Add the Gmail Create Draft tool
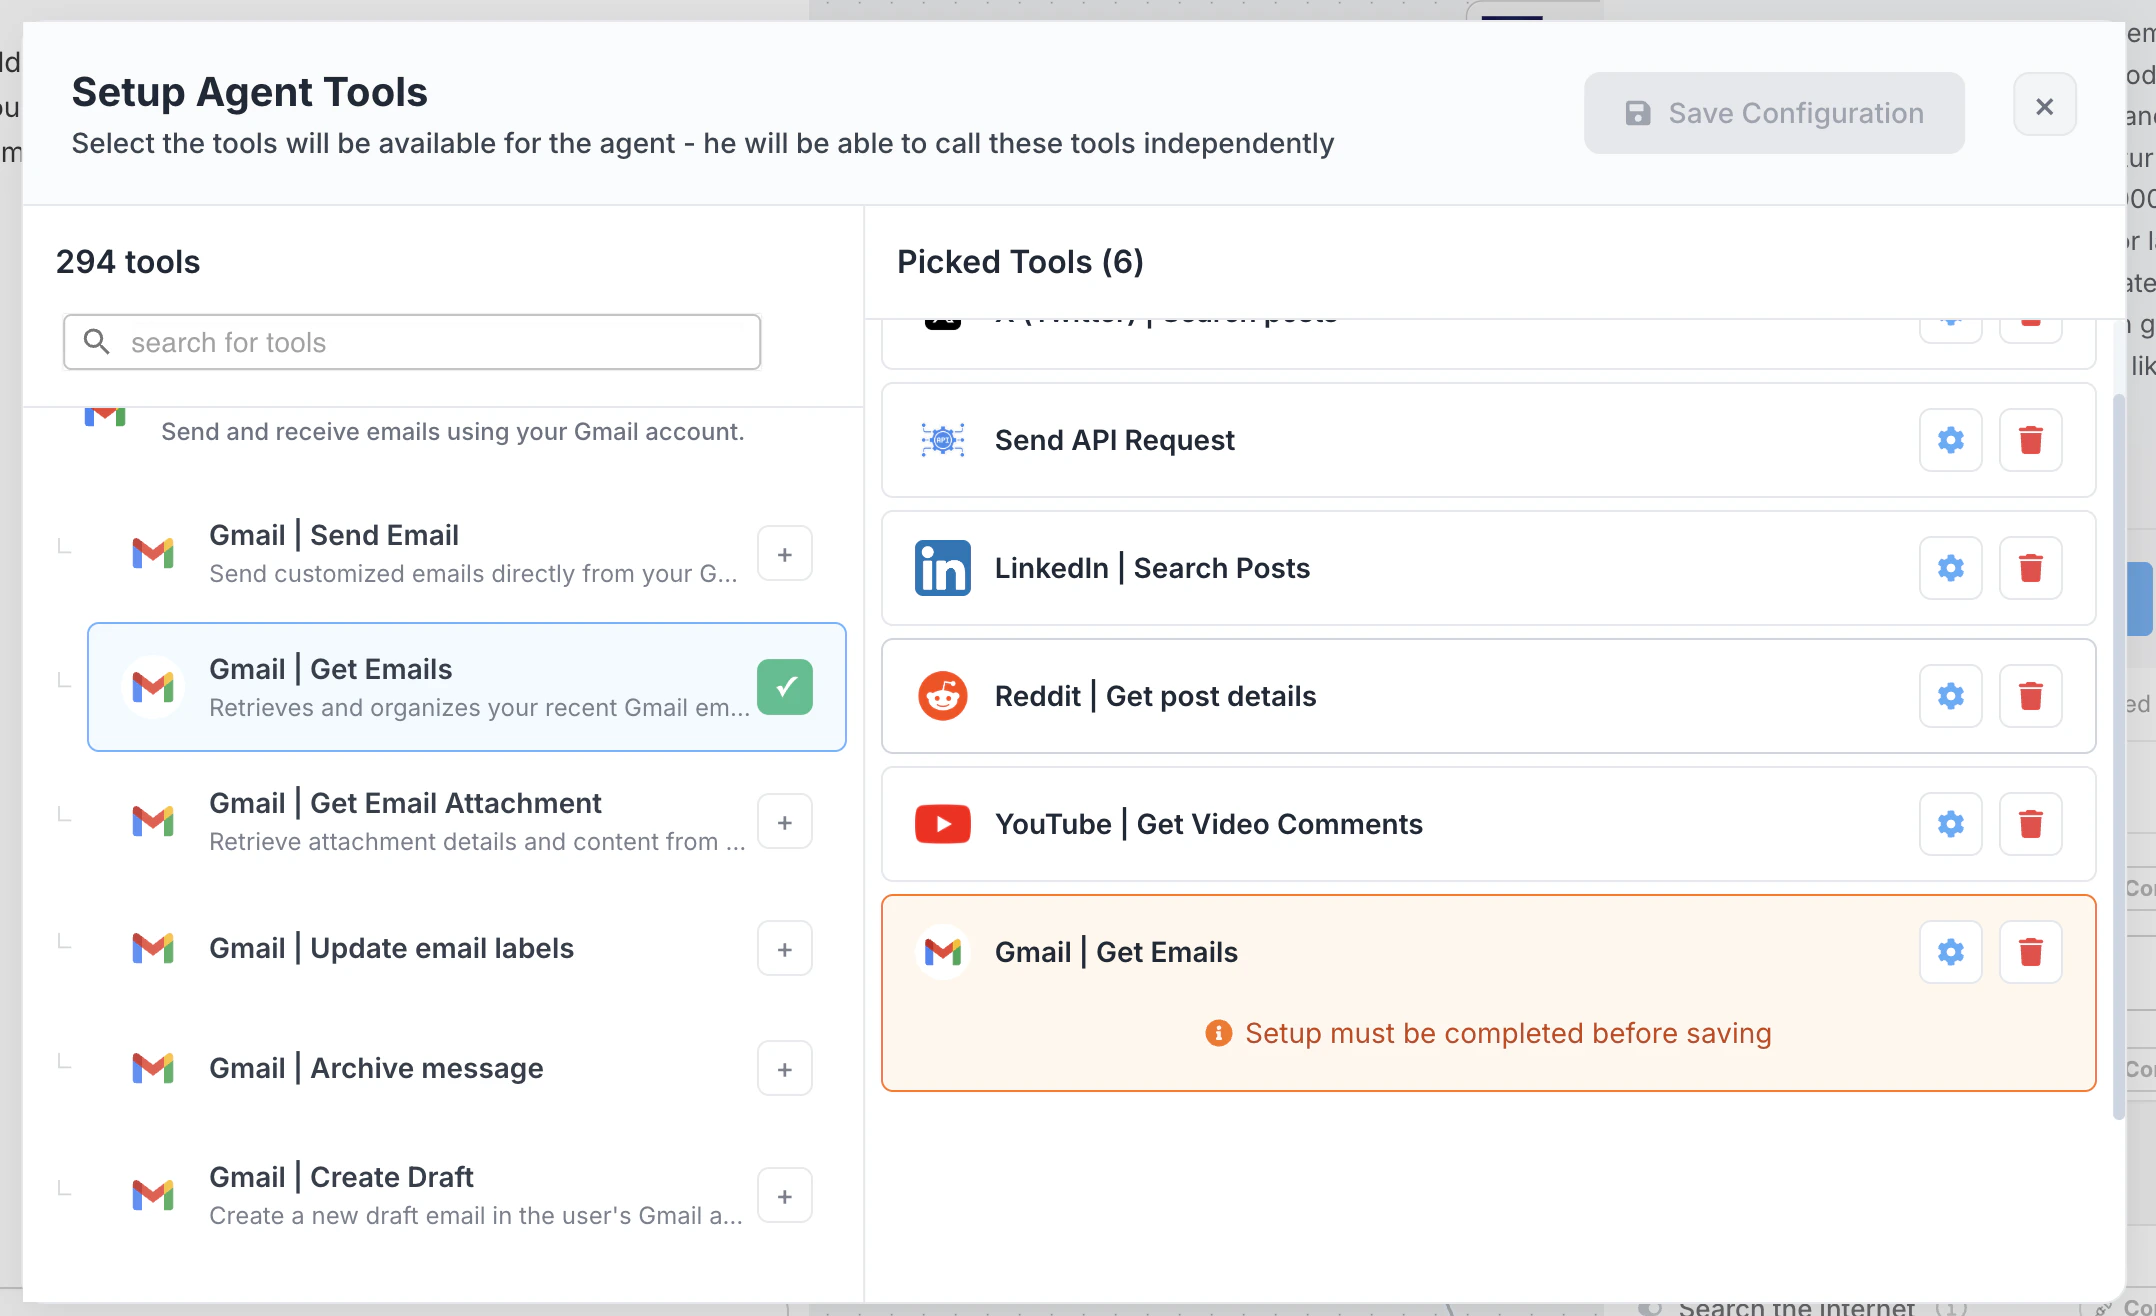The height and width of the screenshot is (1316, 2156). [x=784, y=1196]
